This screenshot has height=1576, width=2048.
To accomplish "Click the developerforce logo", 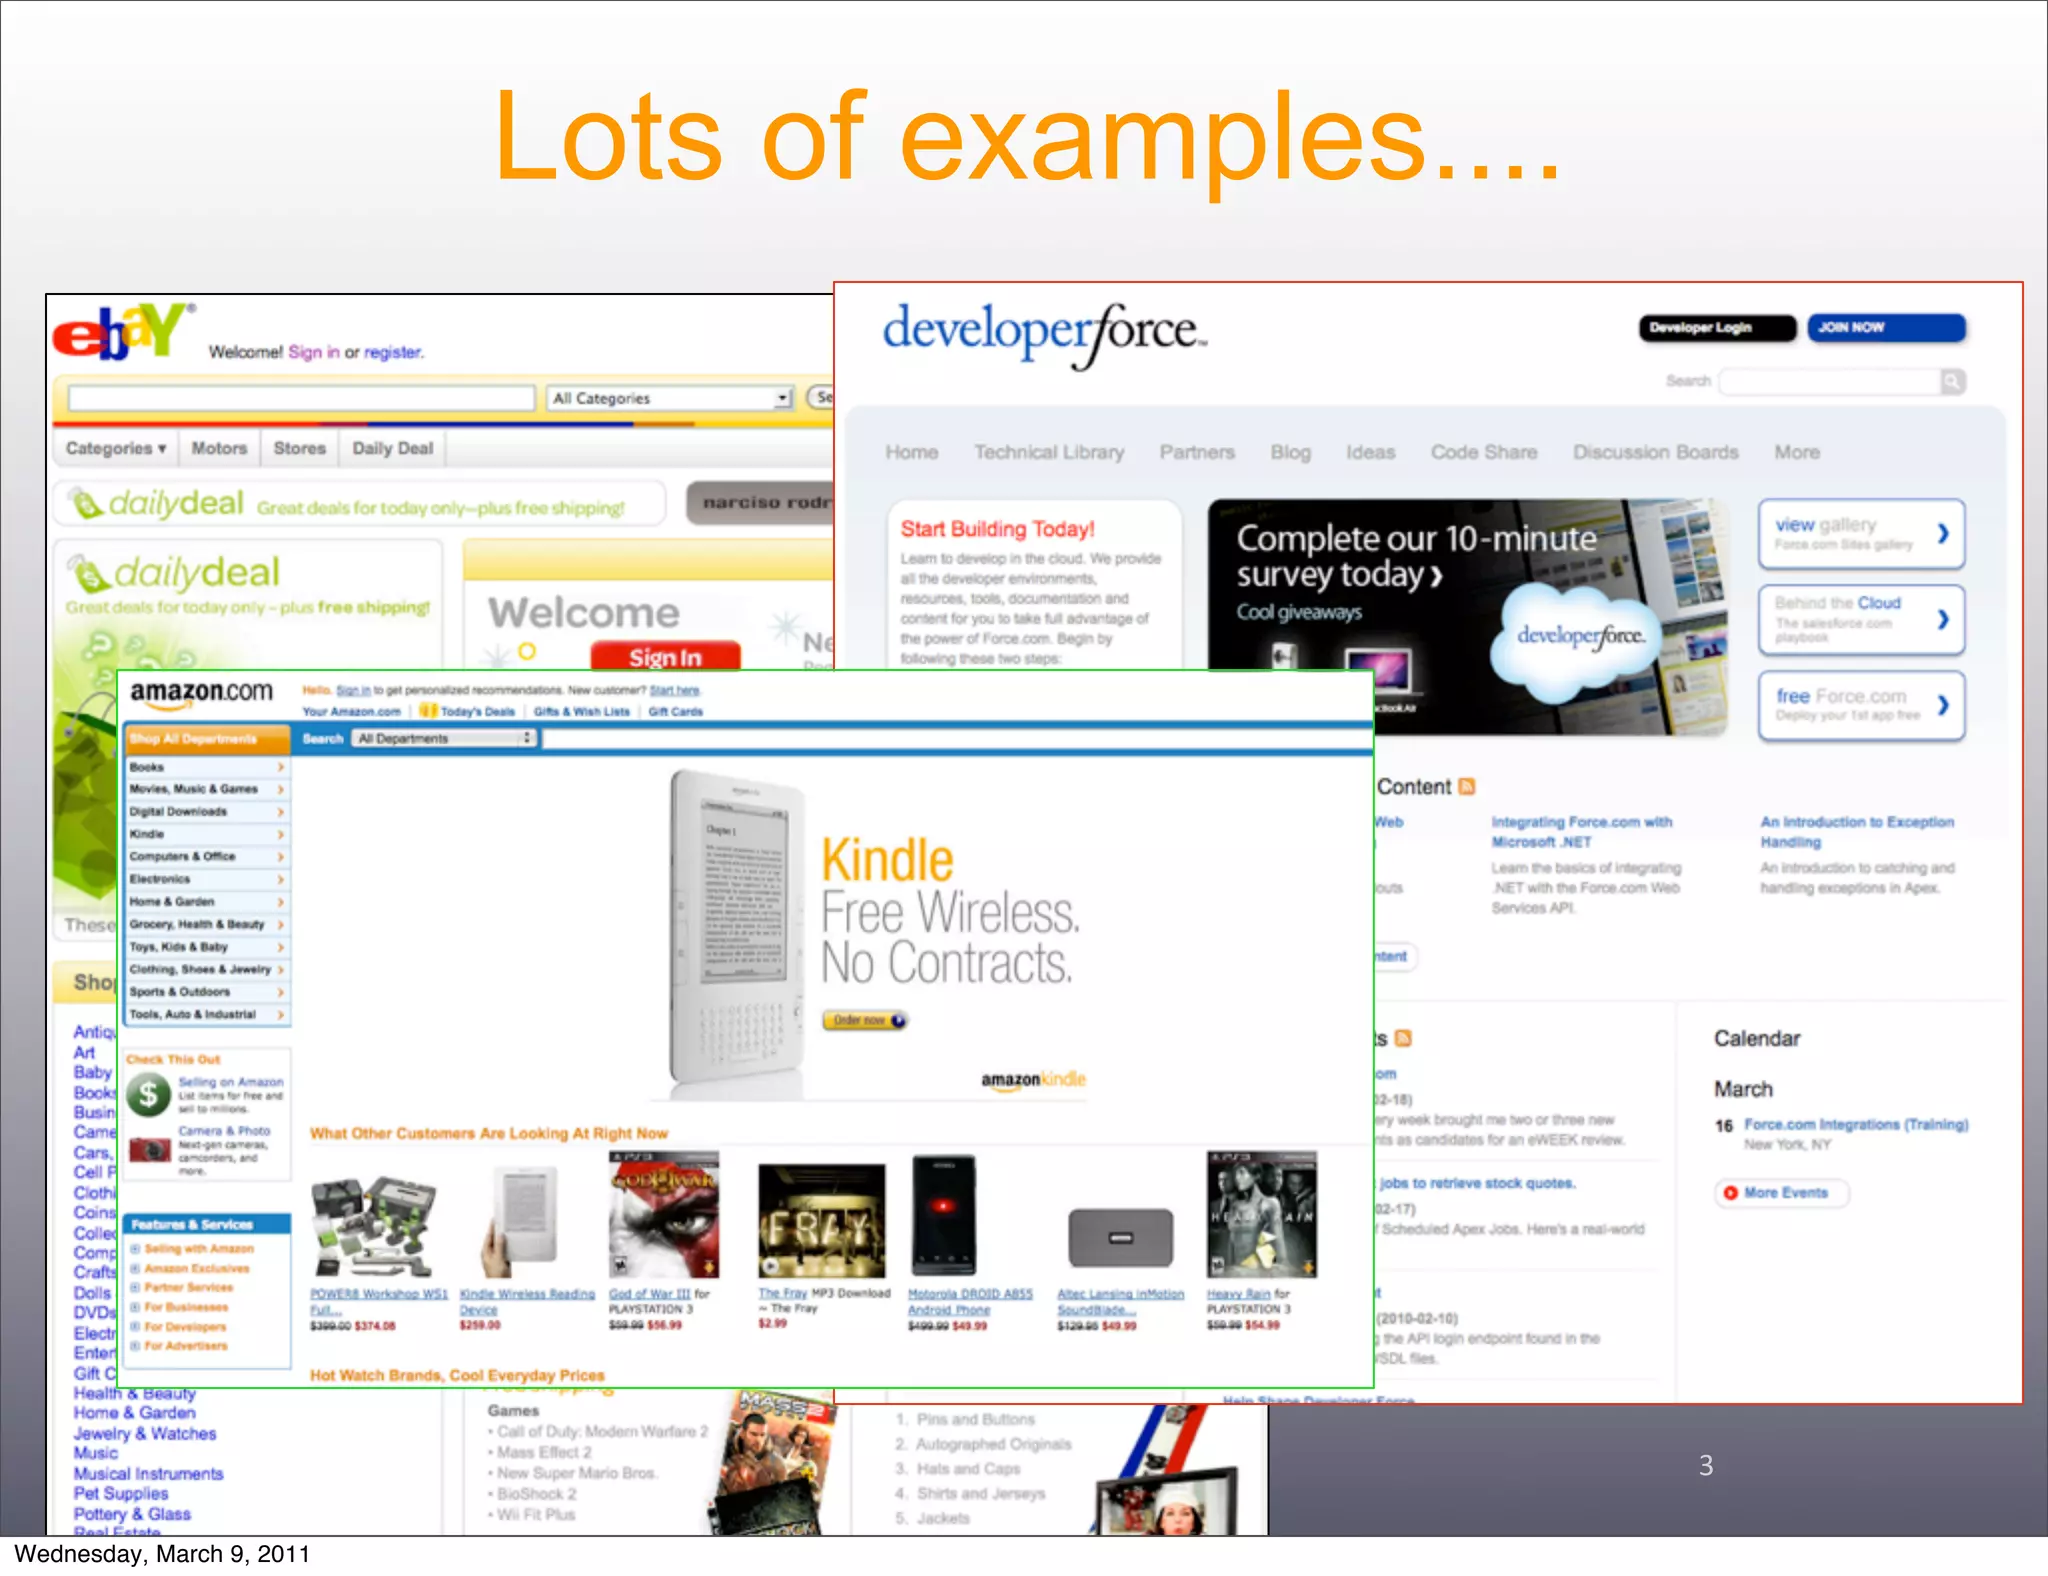I will tap(1044, 335).
